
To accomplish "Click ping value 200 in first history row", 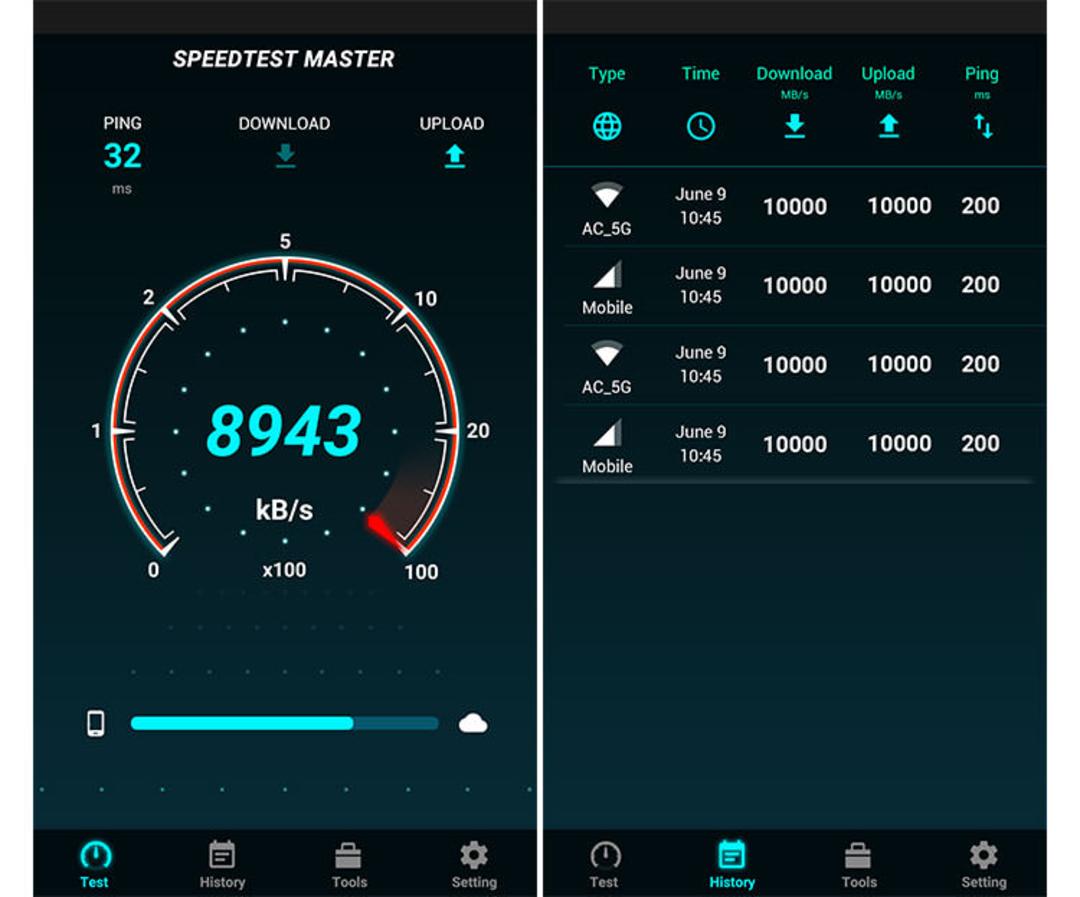I will pyautogui.click(x=980, y=205).
